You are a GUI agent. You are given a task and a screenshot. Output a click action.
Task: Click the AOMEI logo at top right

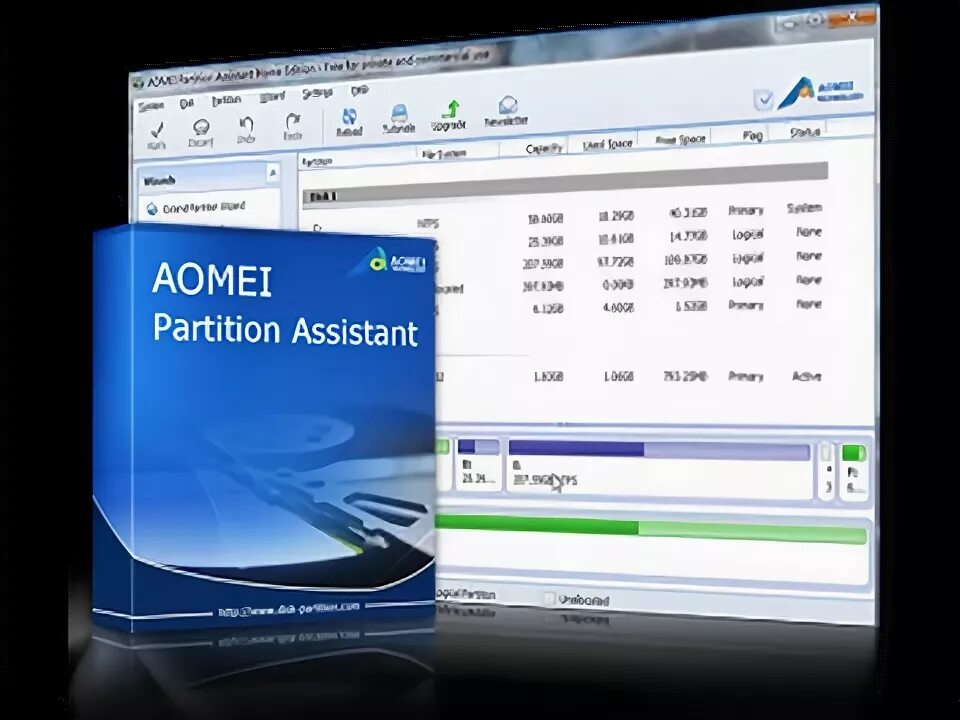tap(821, 92)
